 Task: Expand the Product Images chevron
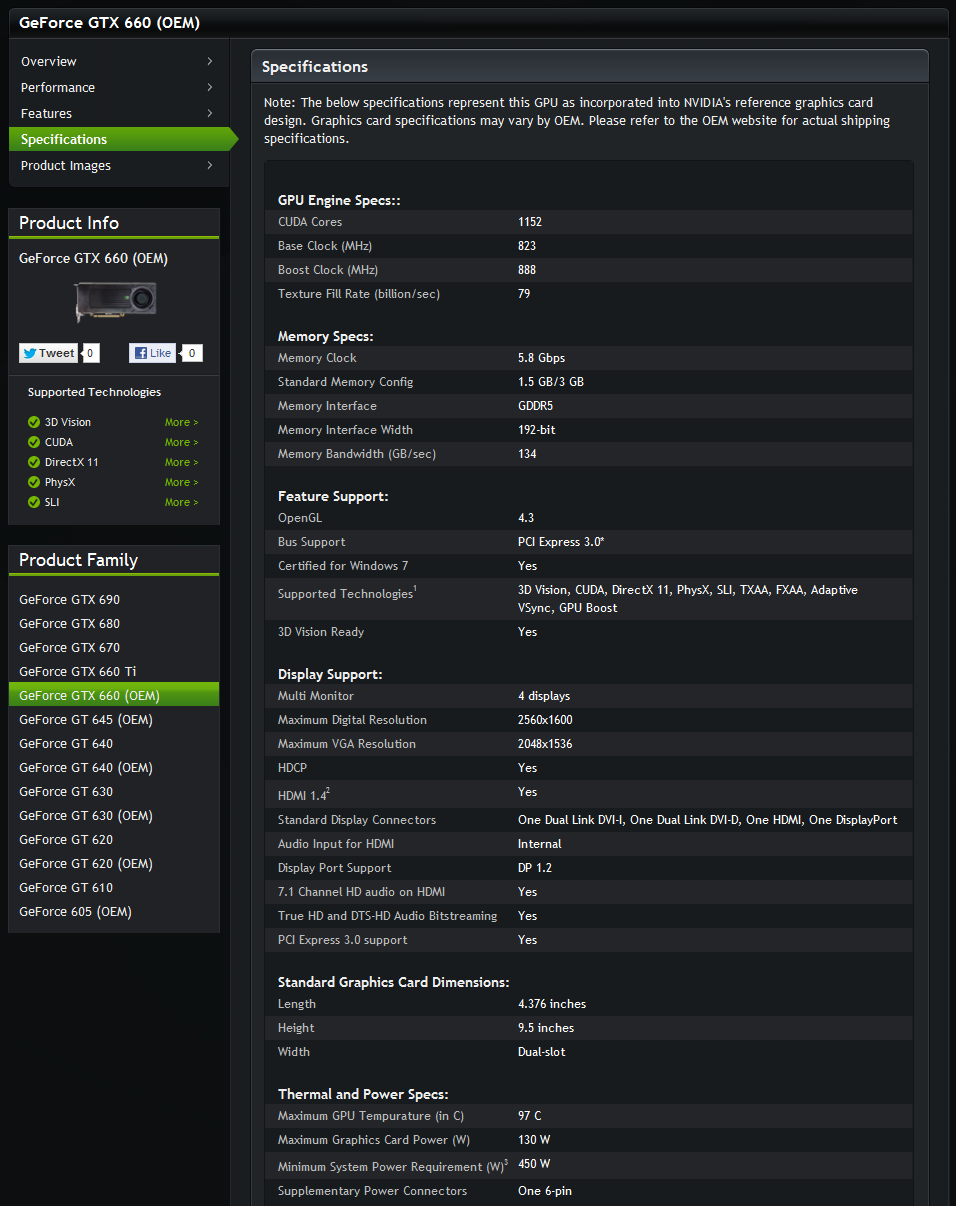tap(210, 166)
